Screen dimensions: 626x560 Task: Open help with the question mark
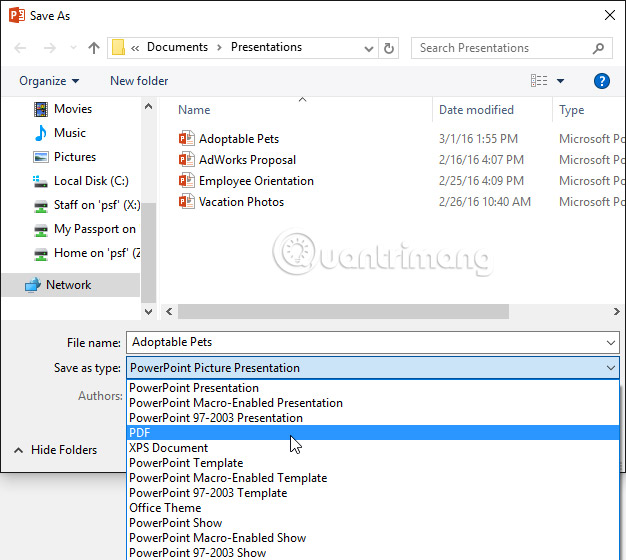coord(602,81)
